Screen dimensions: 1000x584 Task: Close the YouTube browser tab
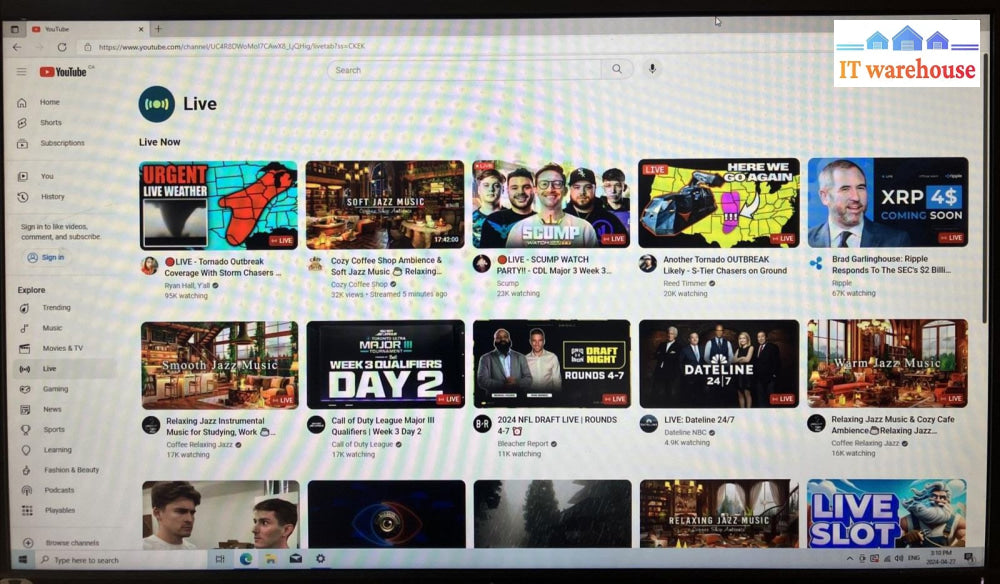[140, 29]
